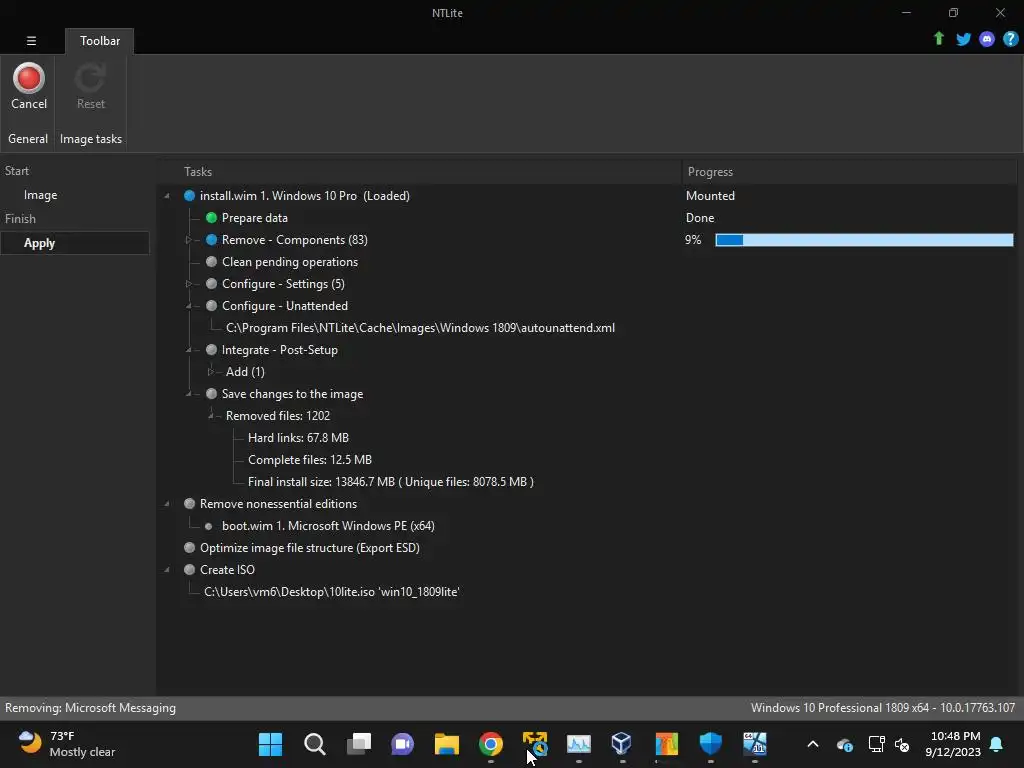Open the clock showing 10:48 PM
Viewport: 1024px width, 768px height.
(953, 744)
